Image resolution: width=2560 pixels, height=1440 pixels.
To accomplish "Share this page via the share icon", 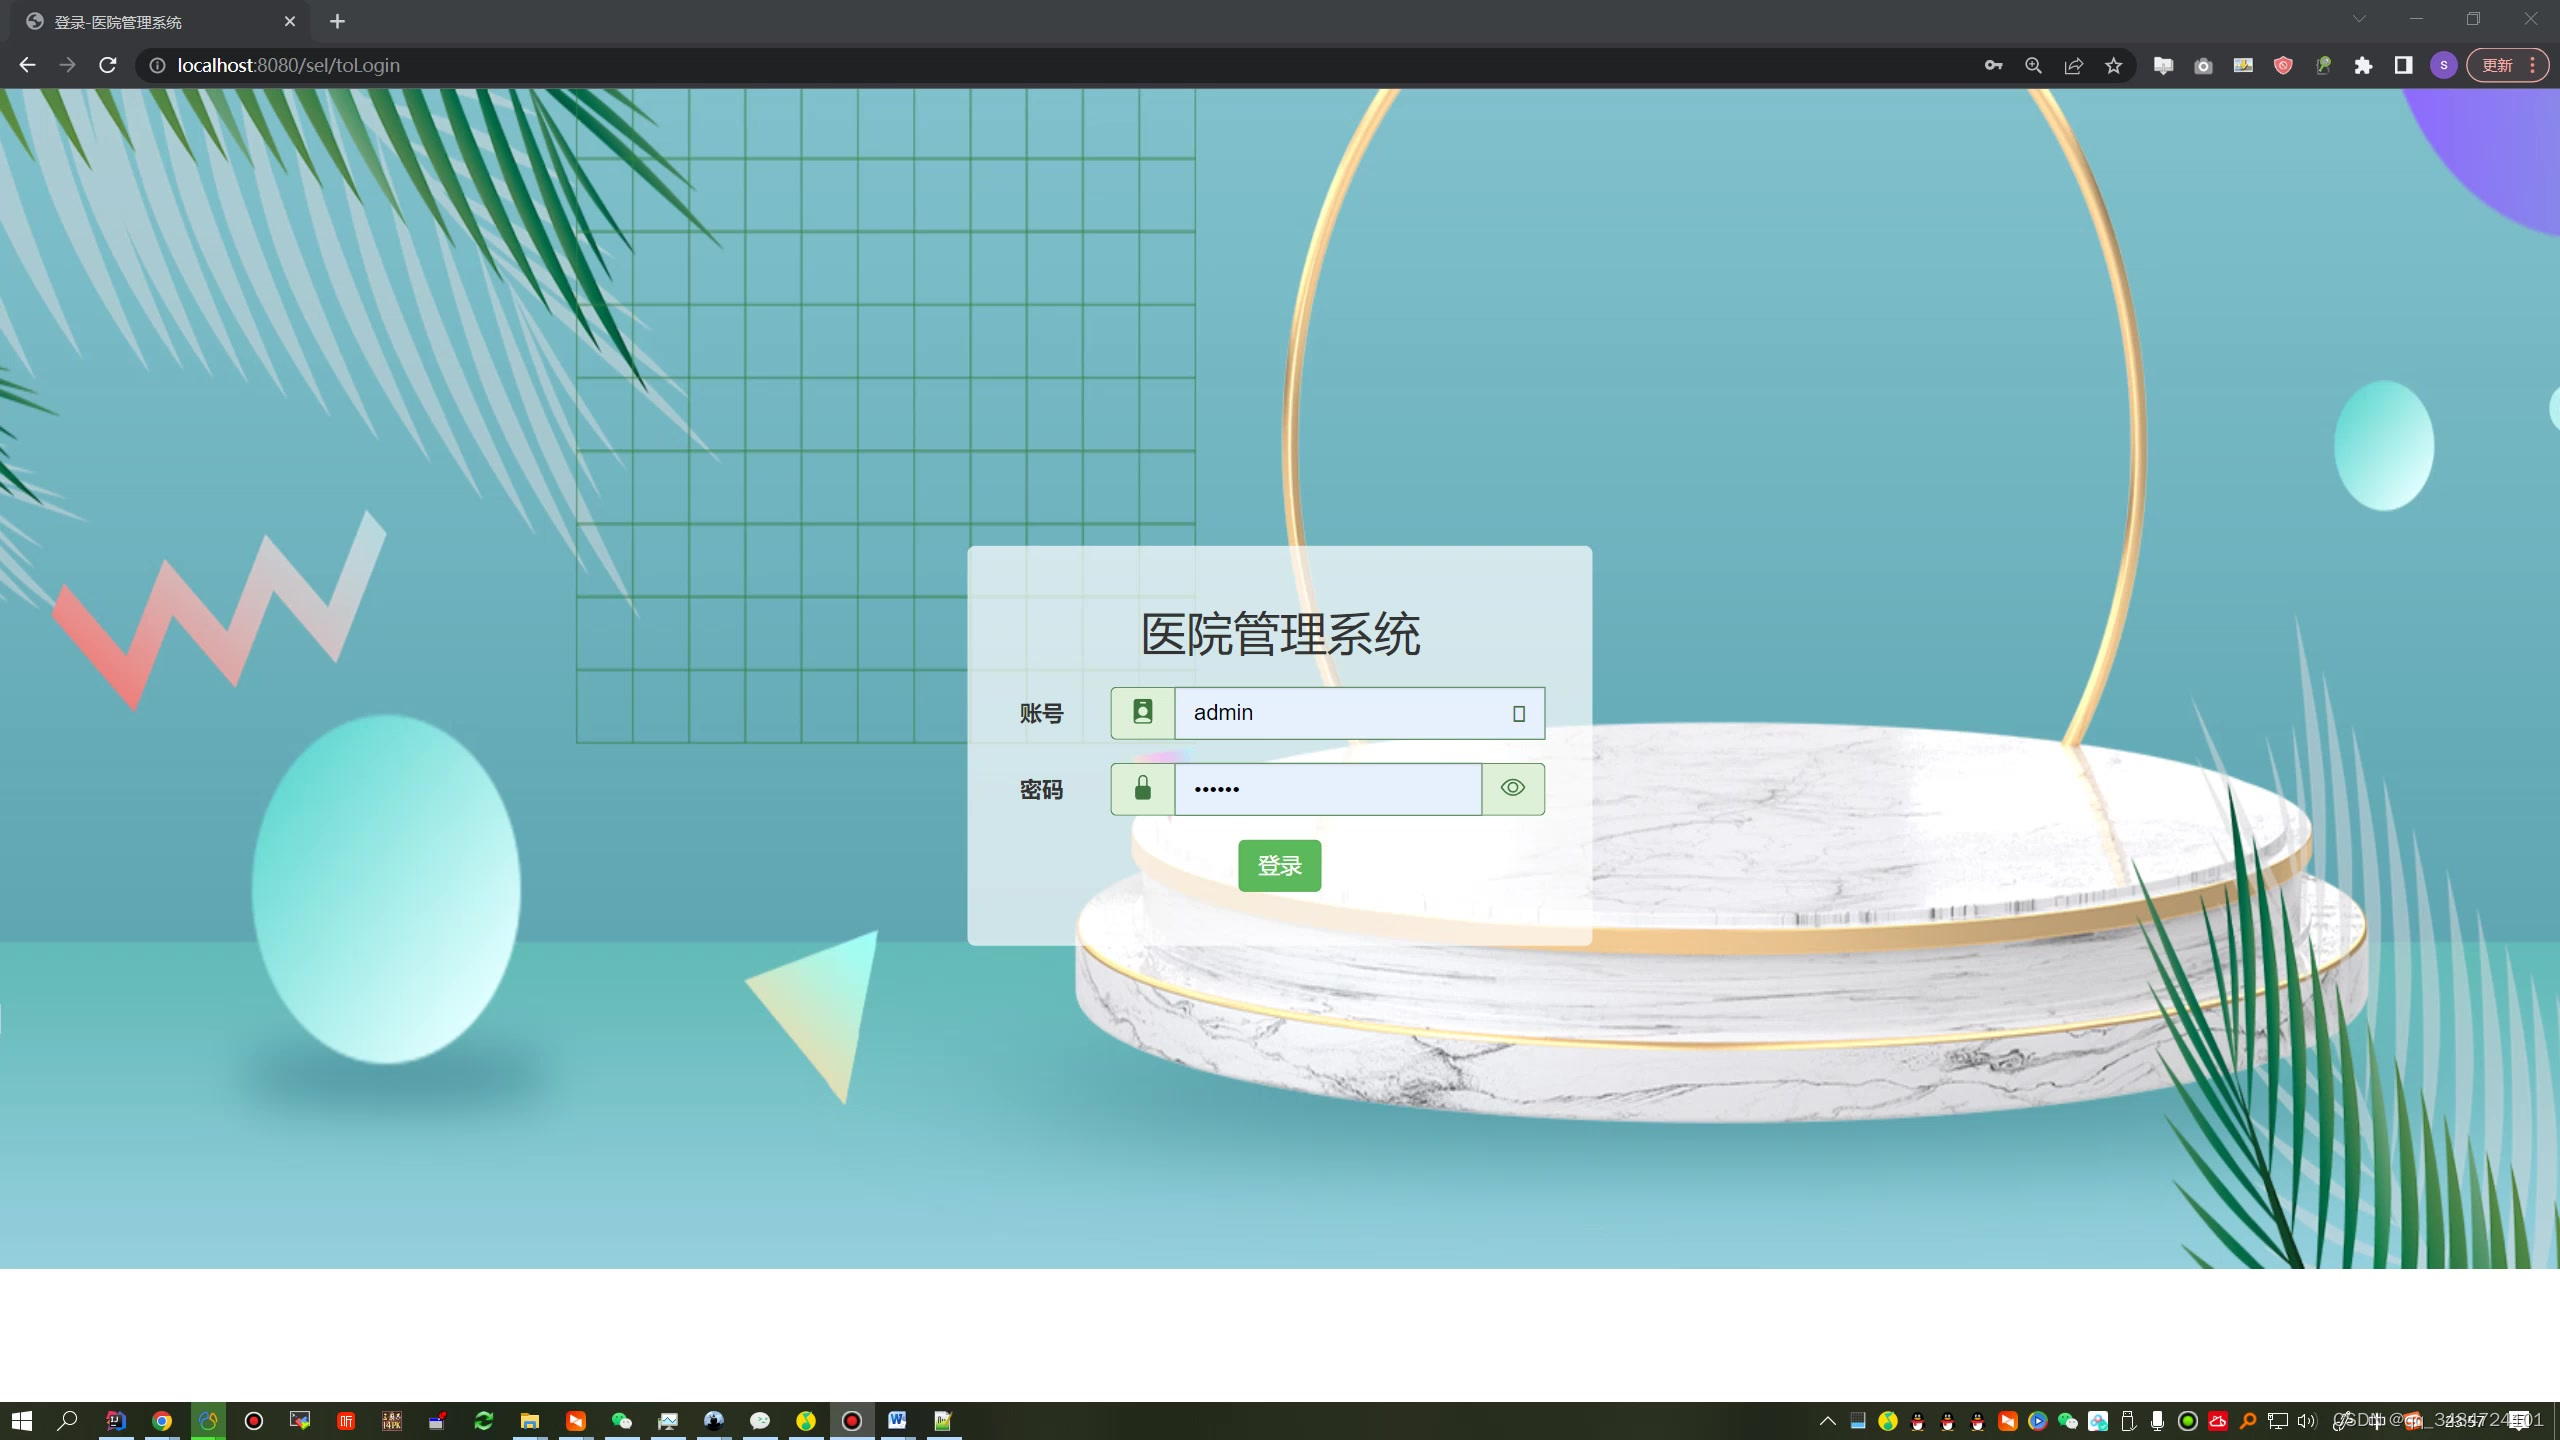I will point(2073,65).
